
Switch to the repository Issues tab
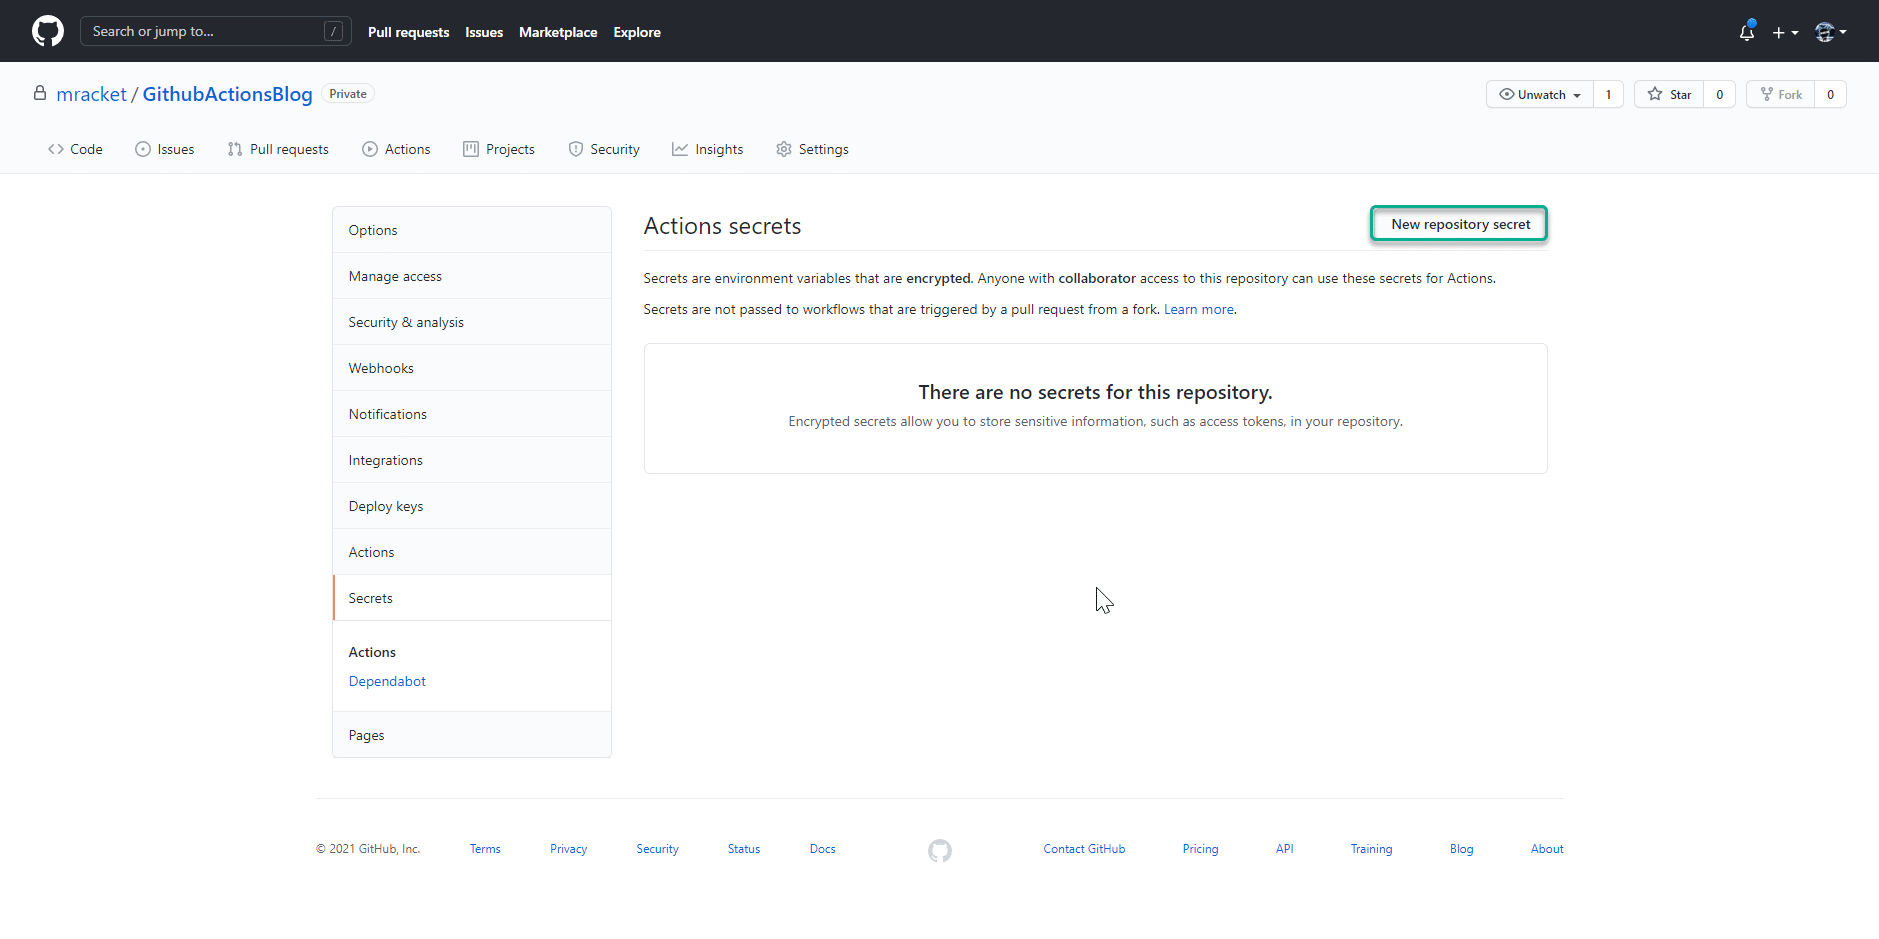point(165,149)
